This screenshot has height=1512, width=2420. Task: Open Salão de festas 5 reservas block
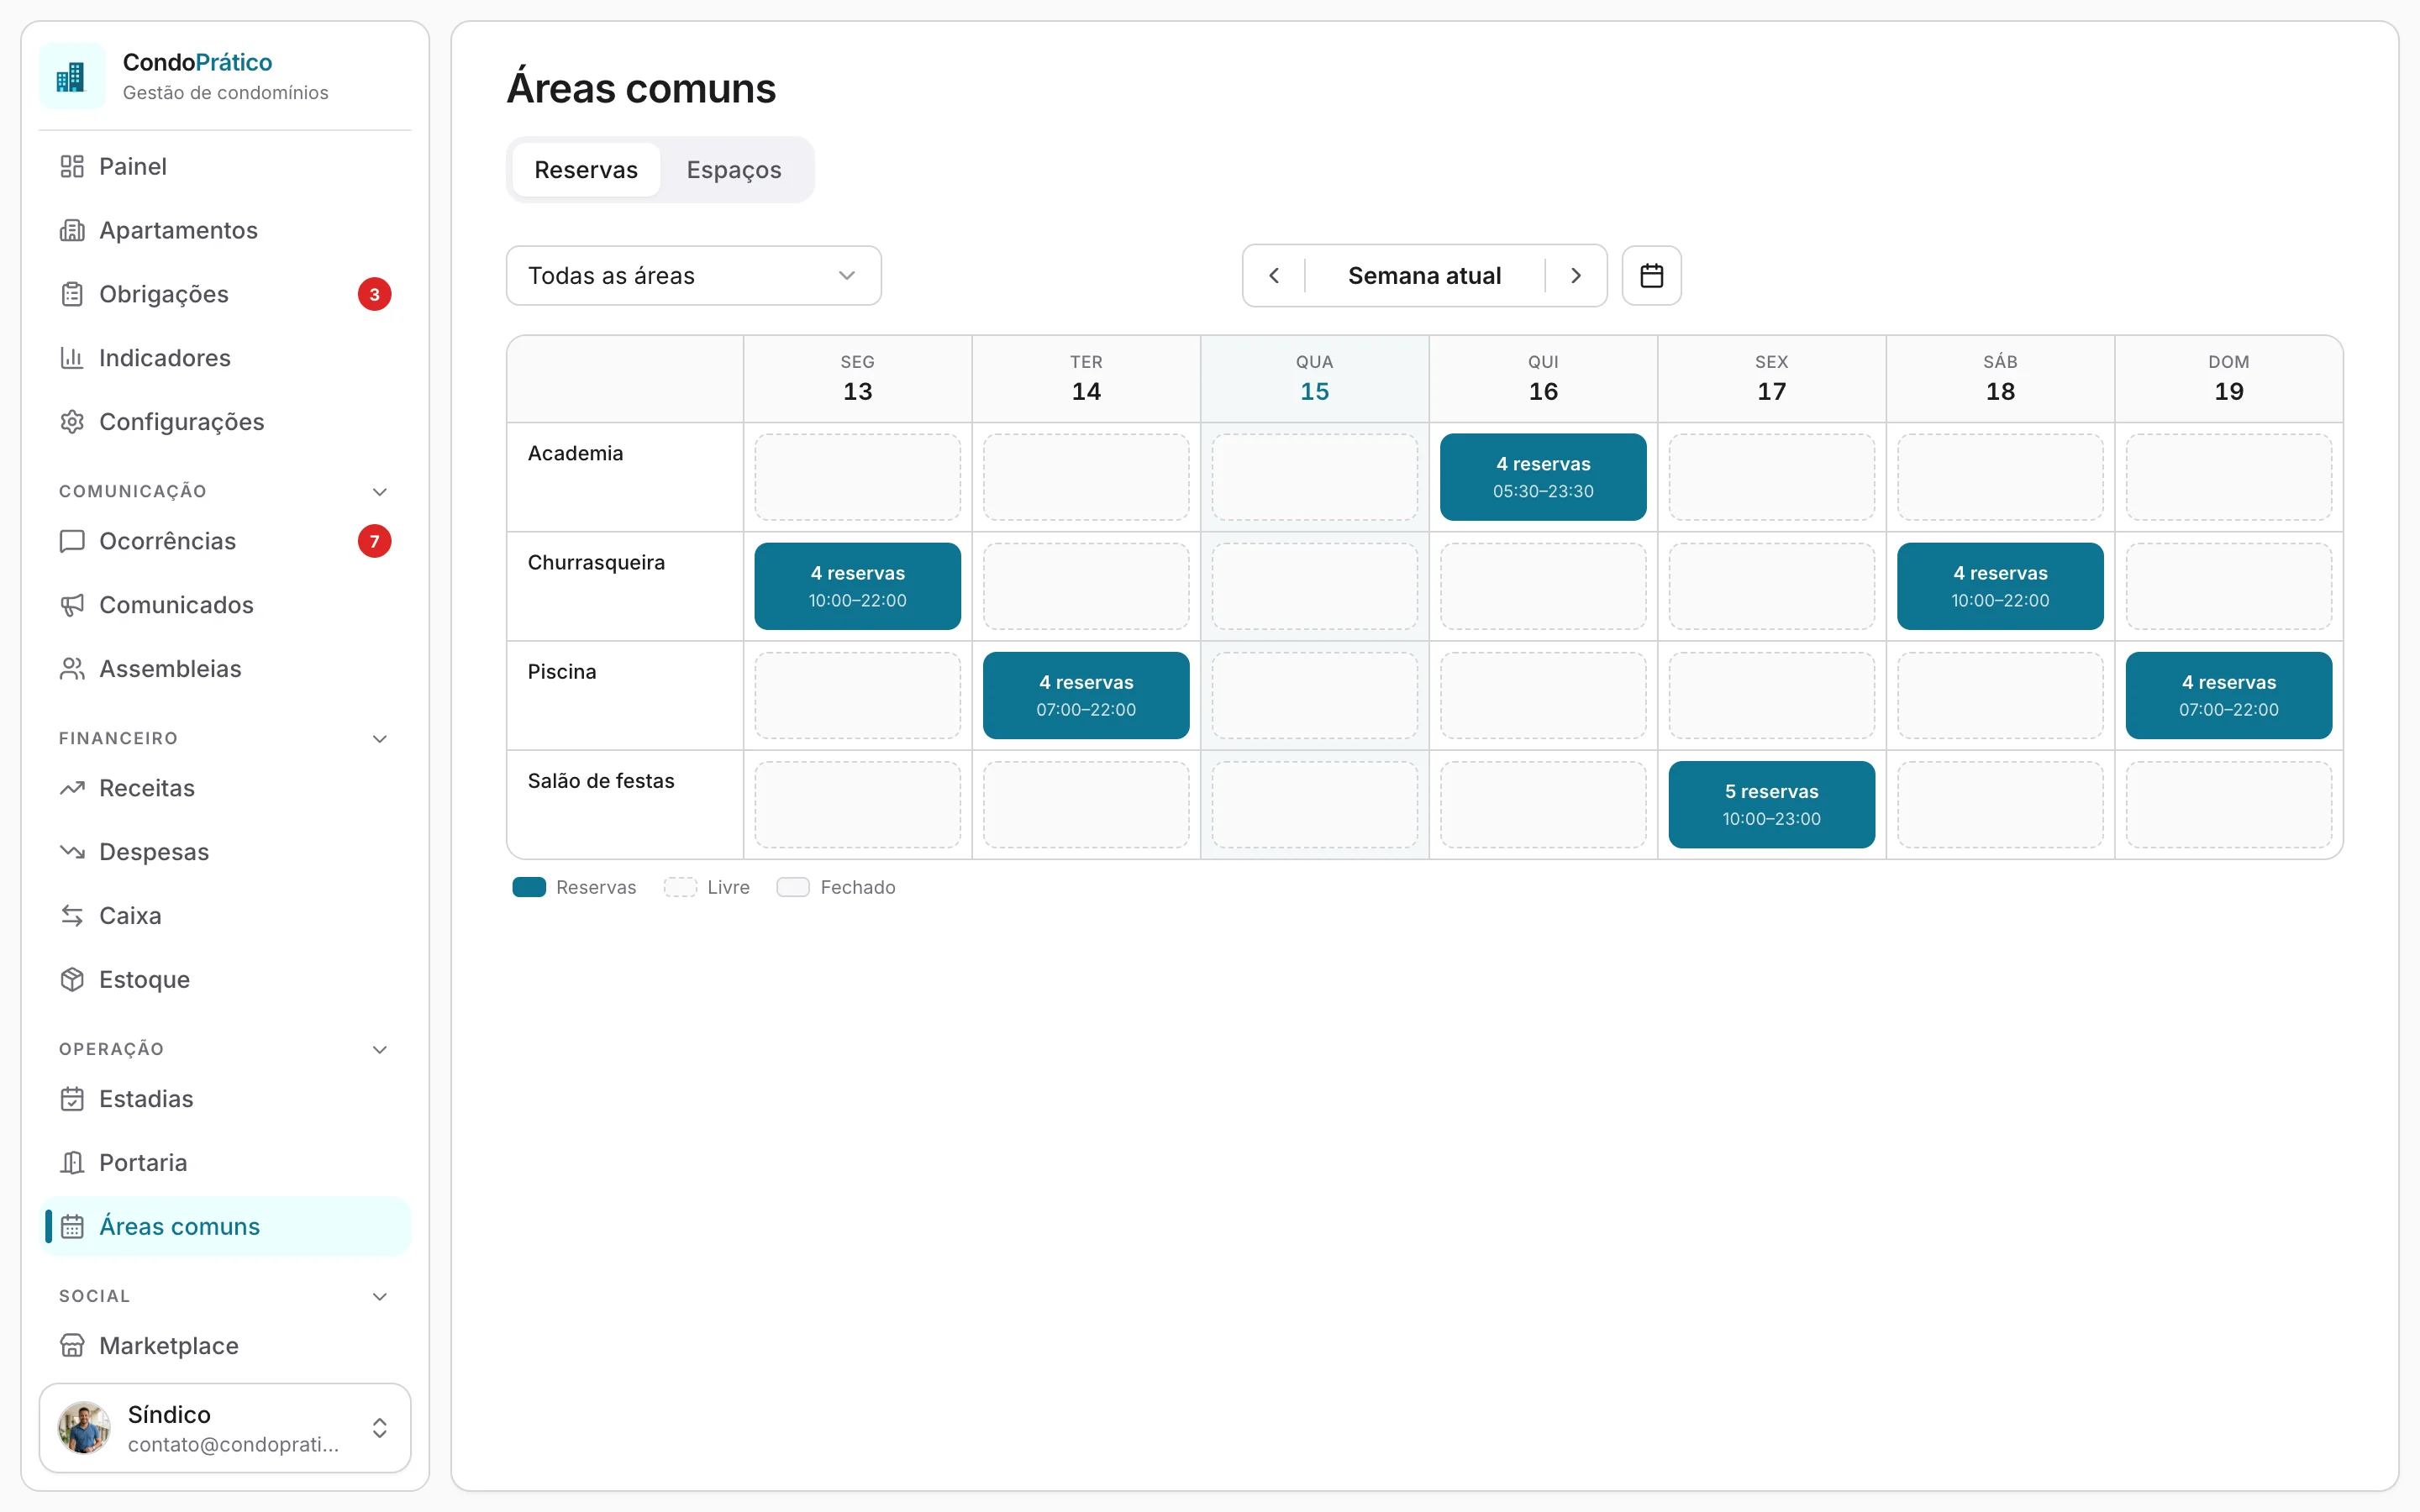click(1771, 805)
